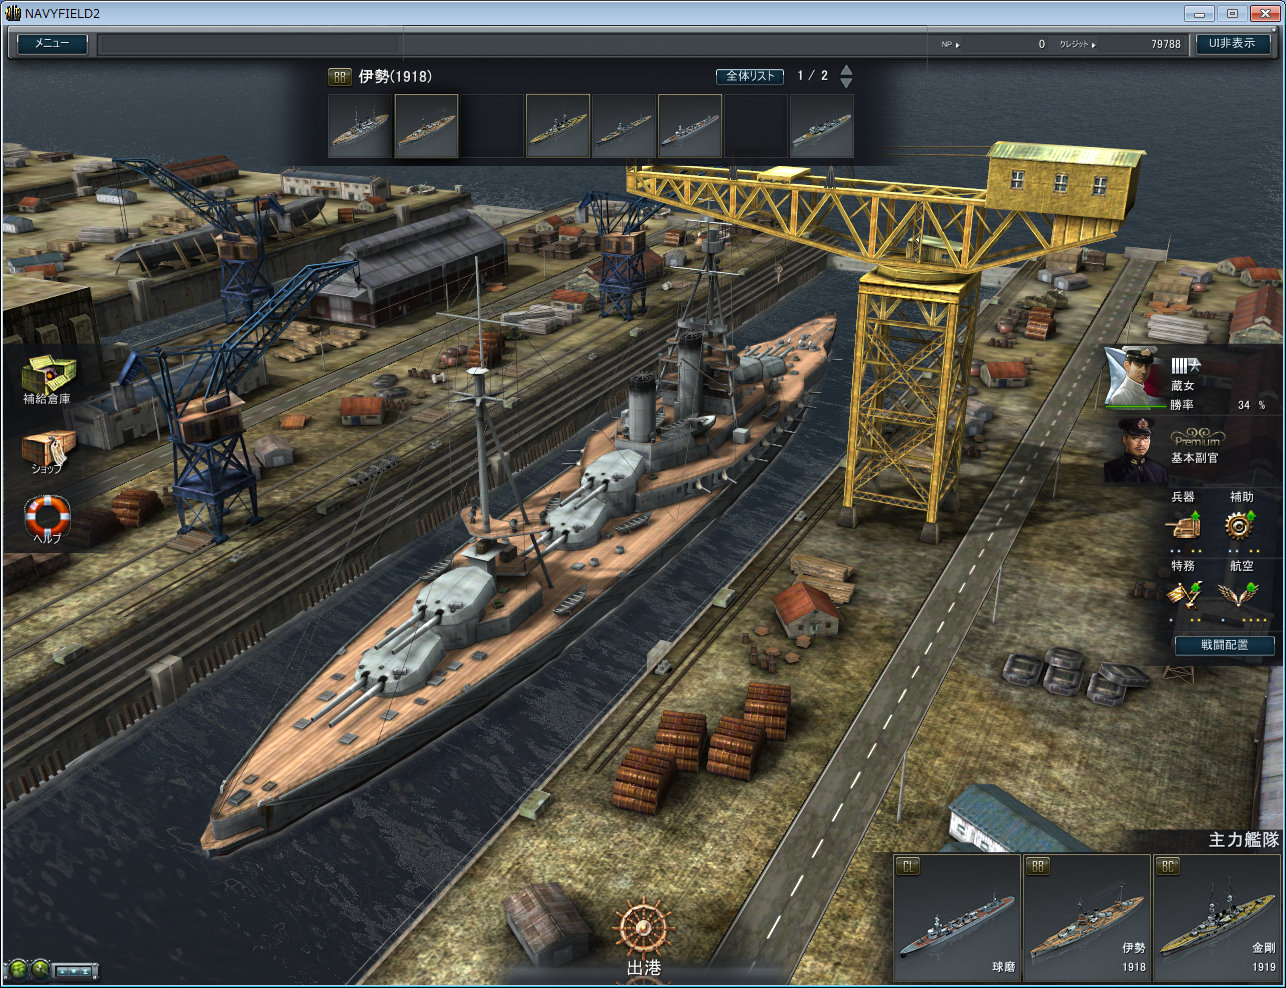
Task: Select the 兵器 weapons turret icon
Action: coord(1184,525)
